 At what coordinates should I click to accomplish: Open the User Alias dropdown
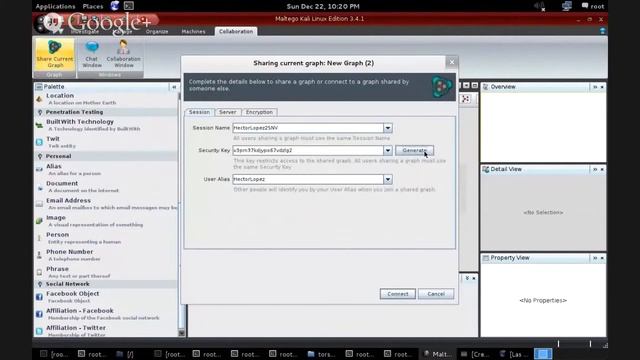388,179
